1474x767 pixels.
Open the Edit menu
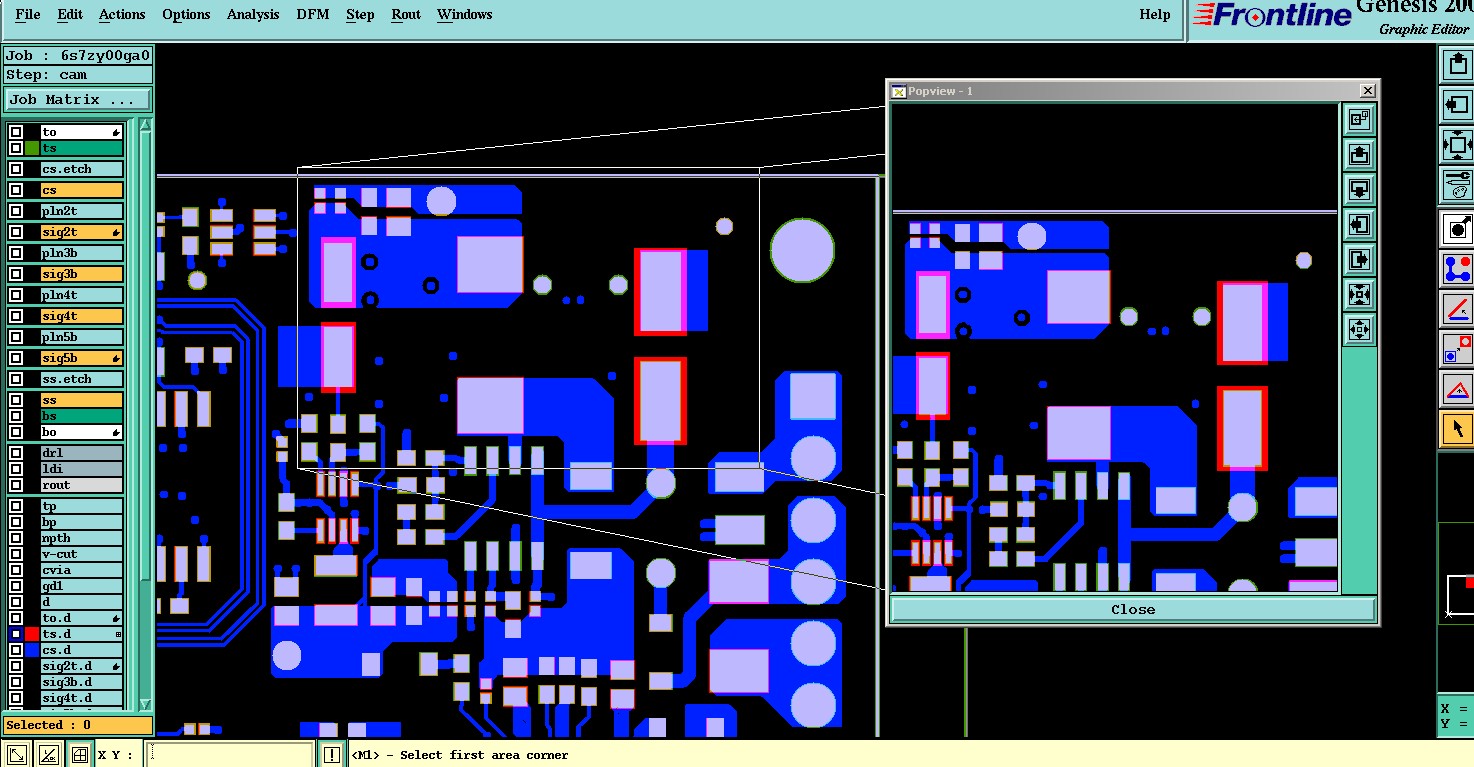[x=70, y=14]
